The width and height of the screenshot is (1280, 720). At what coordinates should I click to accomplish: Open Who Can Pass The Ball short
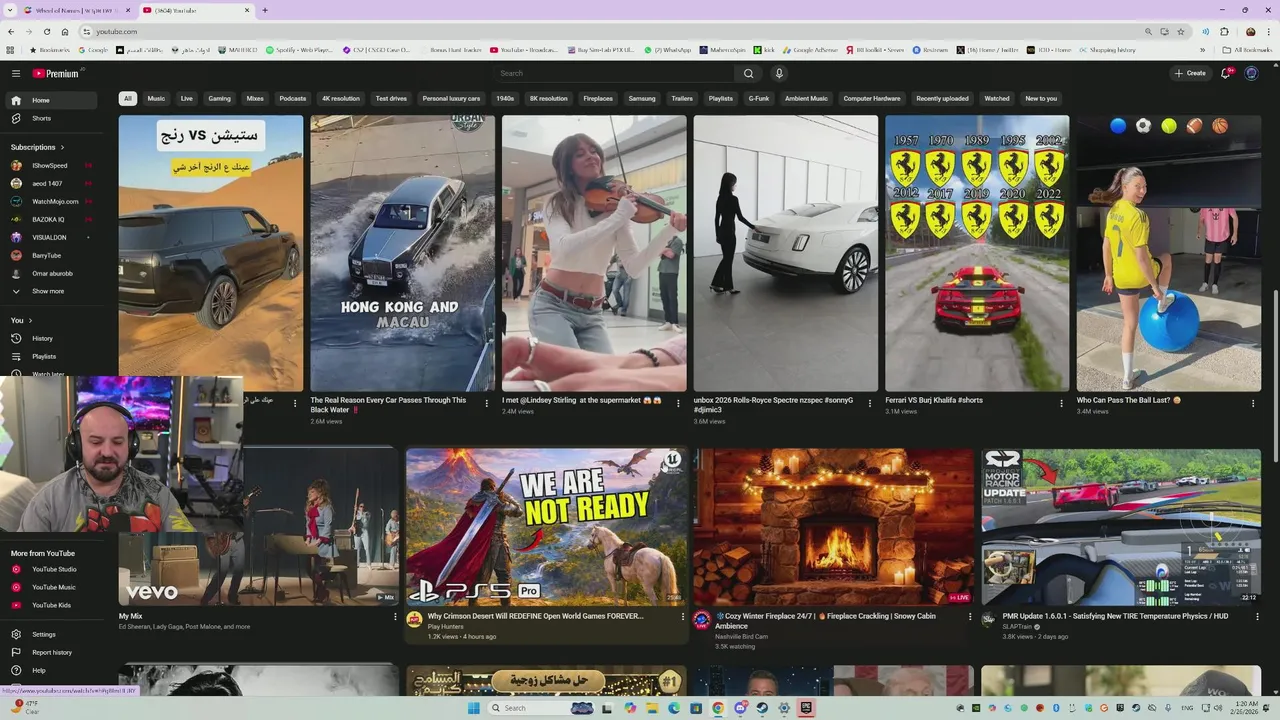tap(1169, 253)
